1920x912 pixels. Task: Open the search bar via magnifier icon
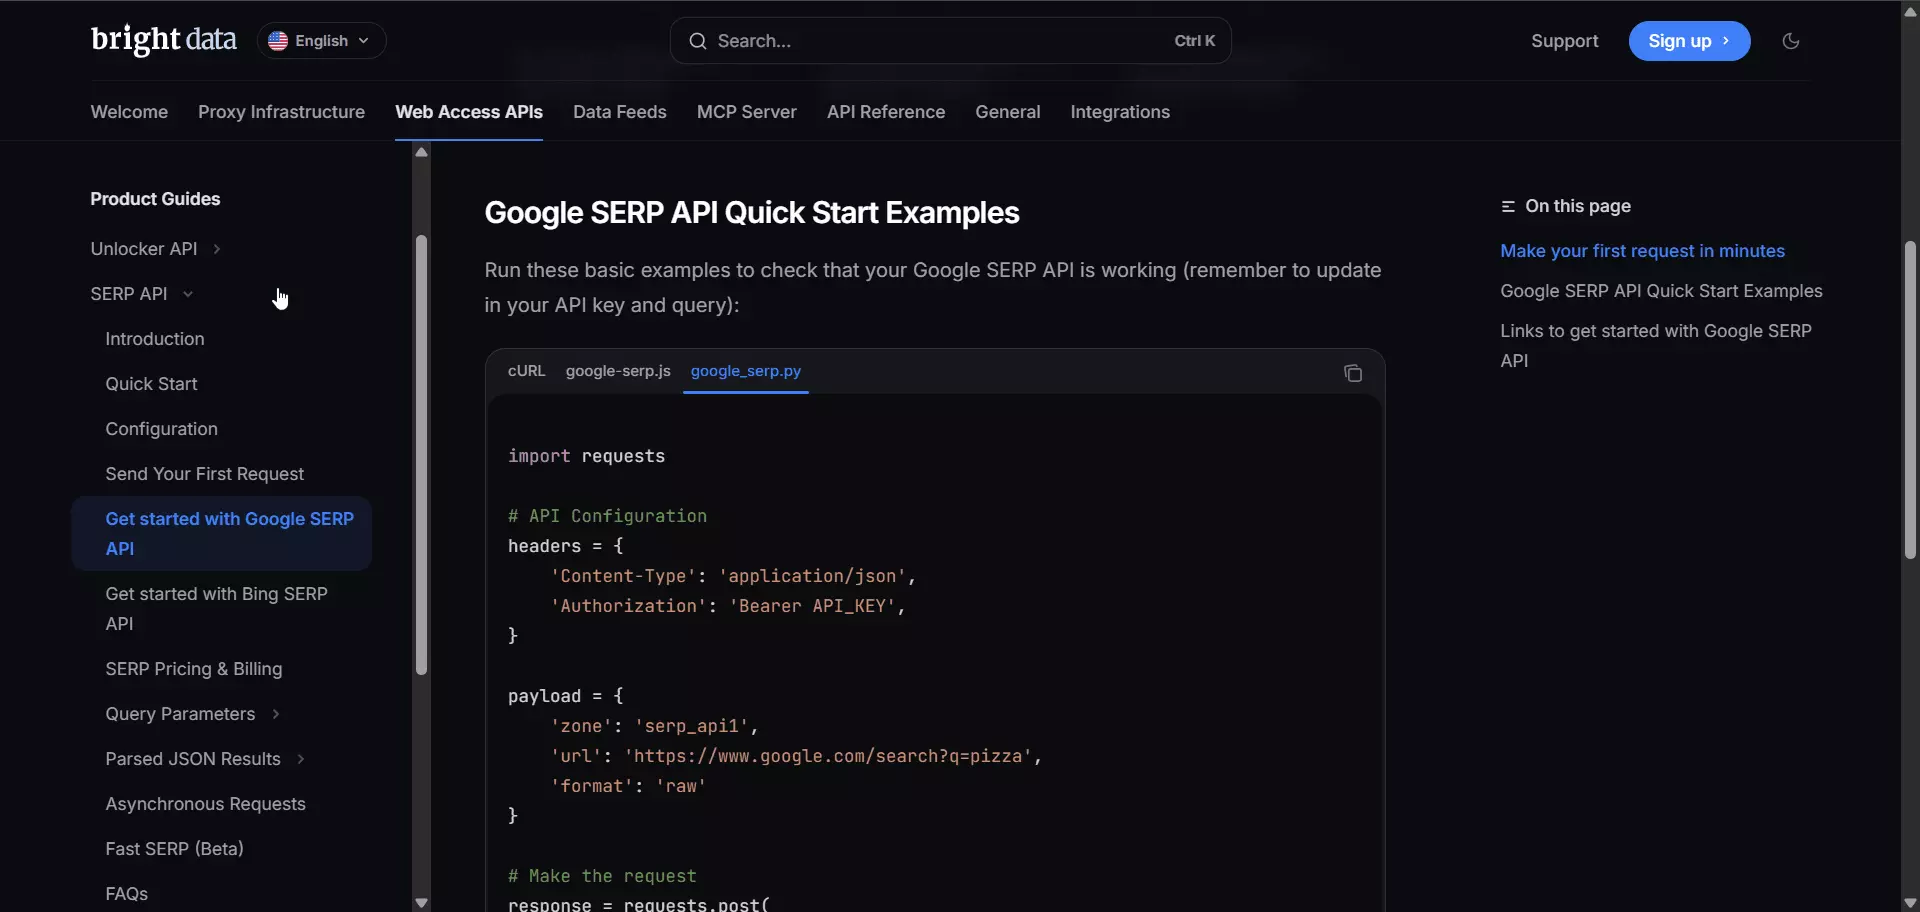coord(699,41)
